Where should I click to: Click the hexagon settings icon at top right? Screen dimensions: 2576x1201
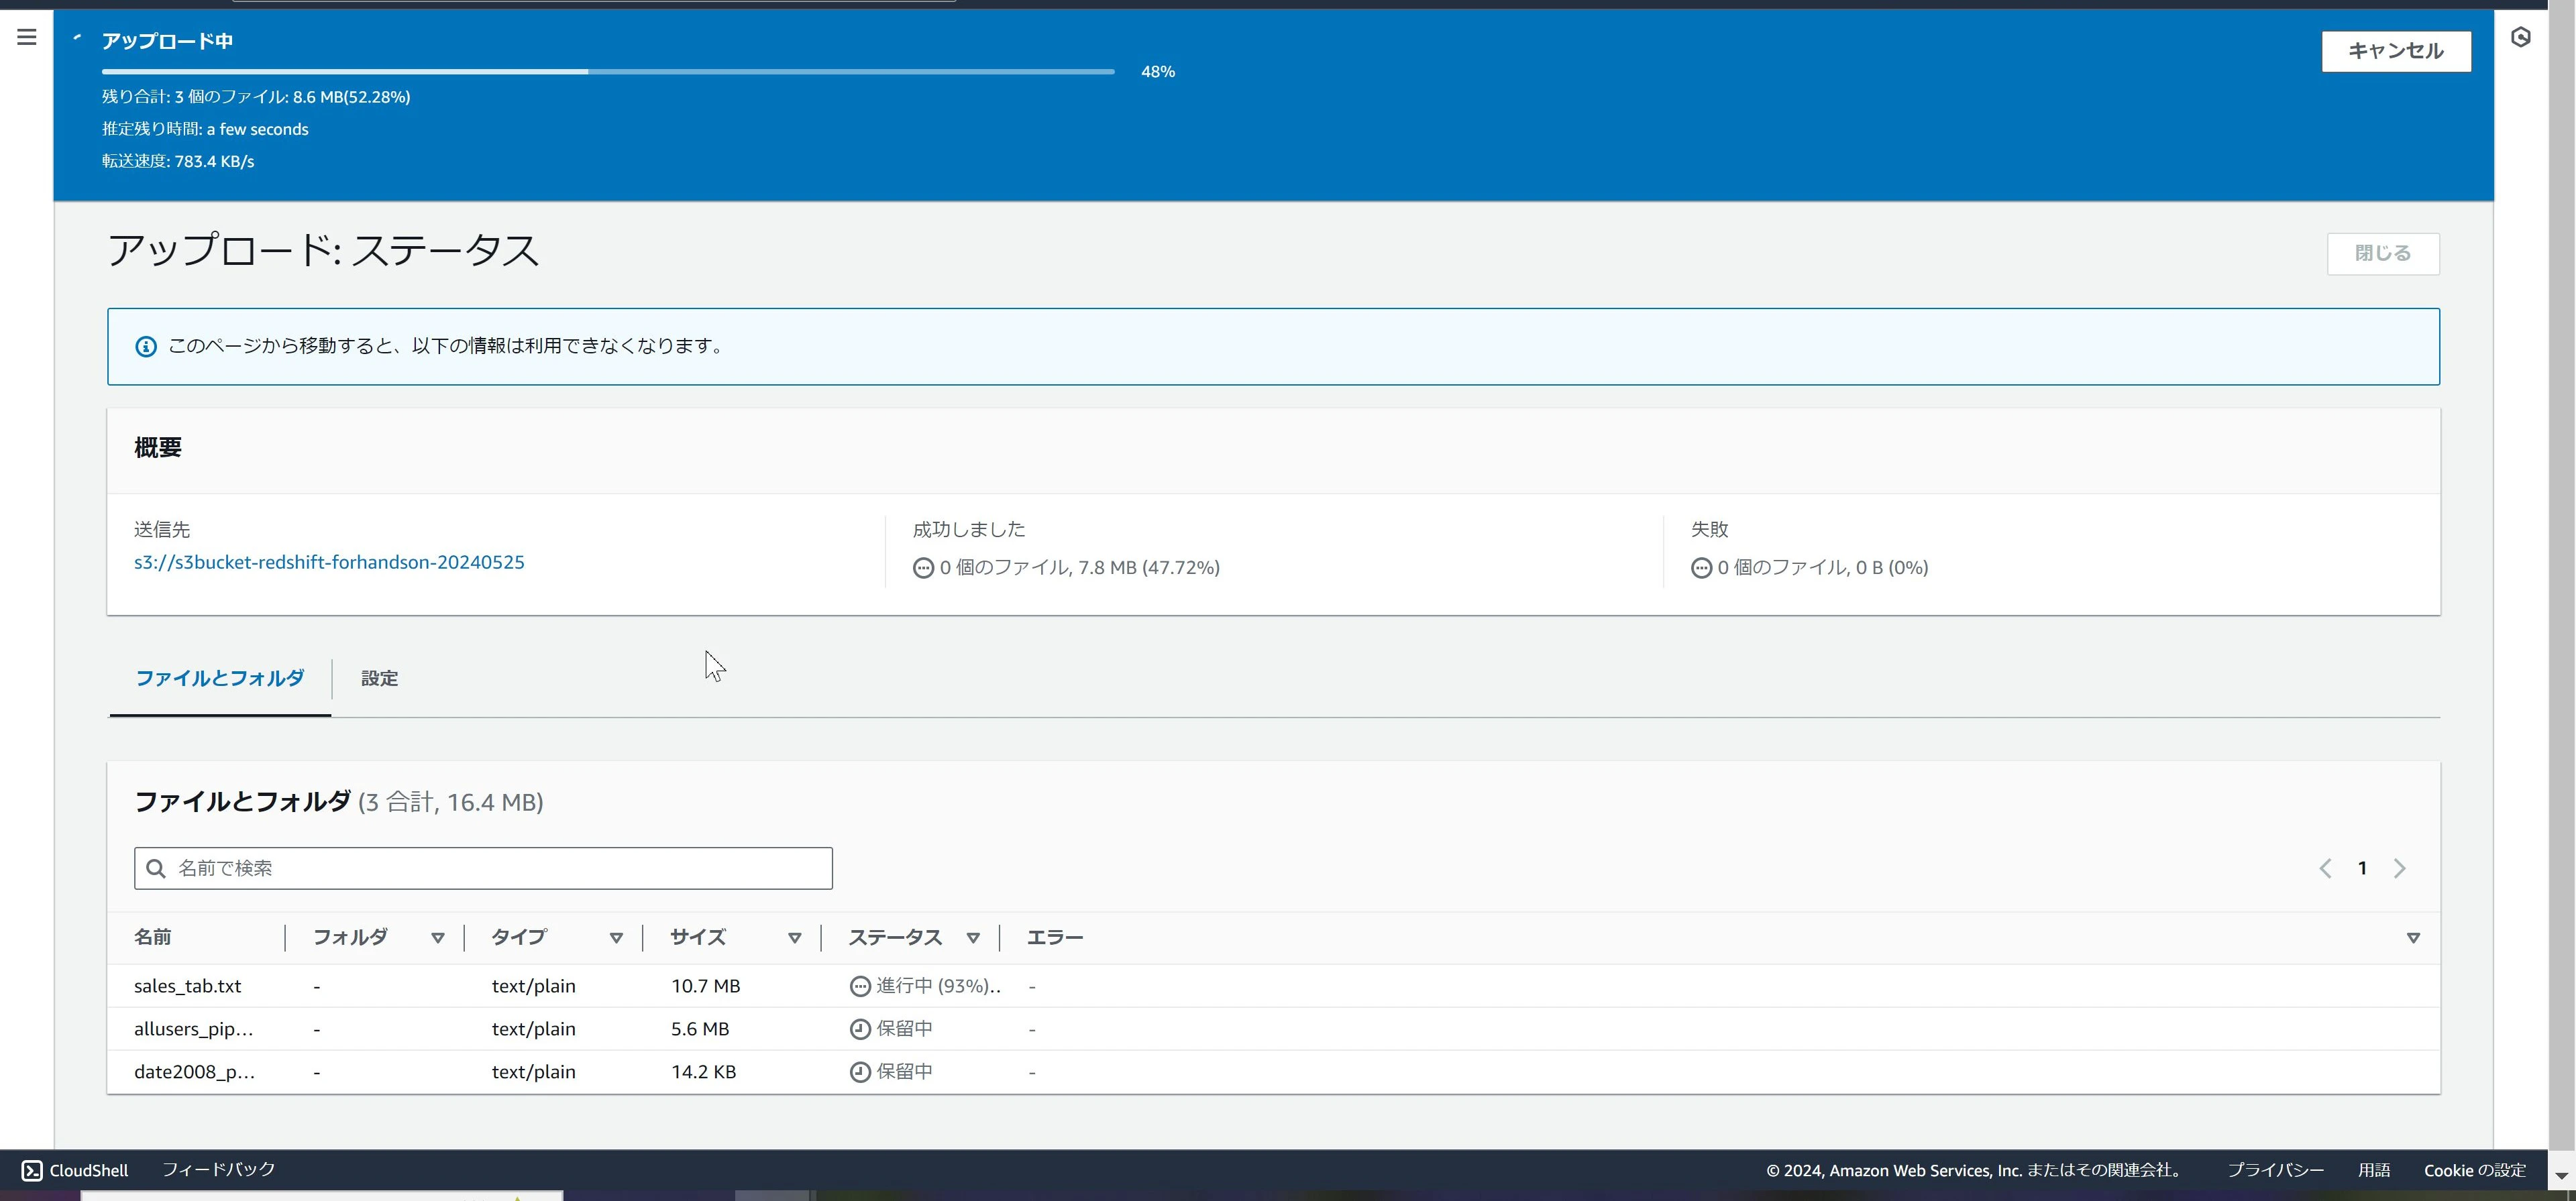pos(2520,37)
